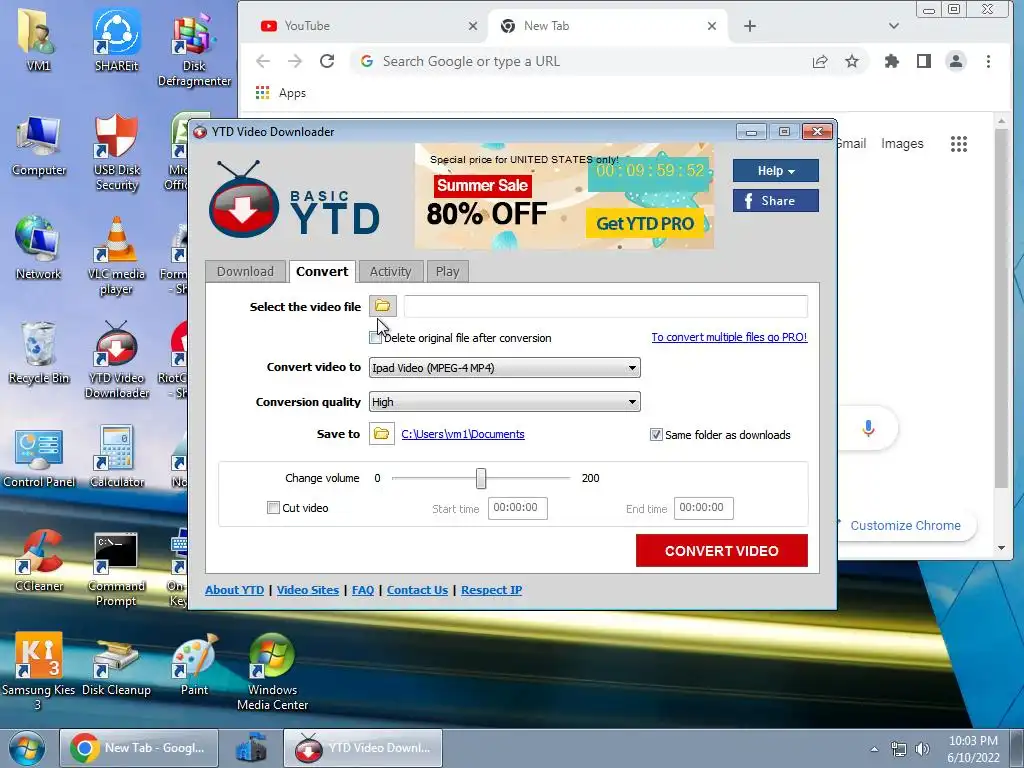Open Chrome profile avatar icon

955,61
